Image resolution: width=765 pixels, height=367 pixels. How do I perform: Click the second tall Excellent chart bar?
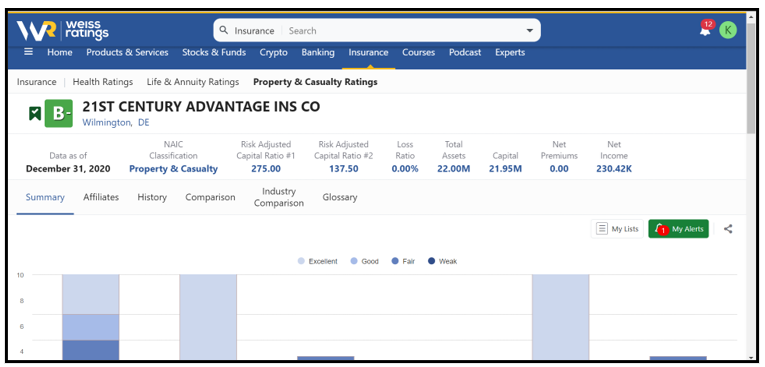(x=208, y=317)
